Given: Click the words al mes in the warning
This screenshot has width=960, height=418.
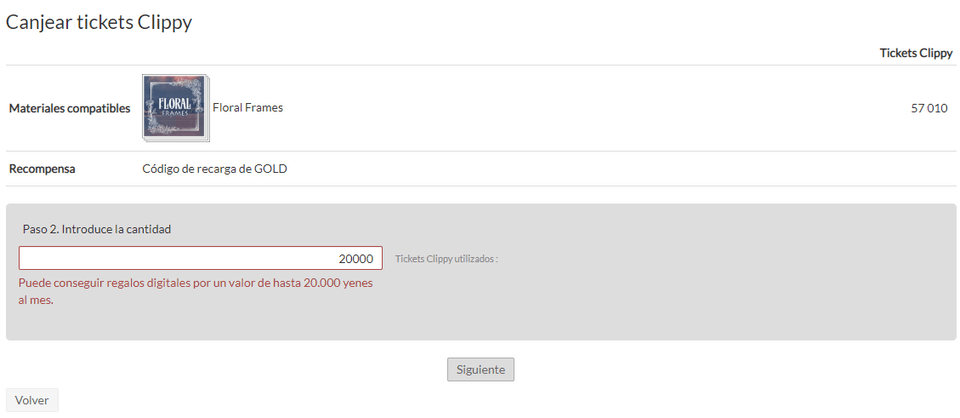Looking at the screenshot, I should [35, 300].
